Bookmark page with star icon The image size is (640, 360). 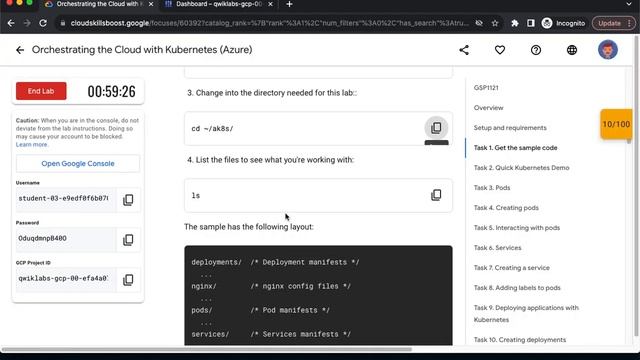coord(495,23)
